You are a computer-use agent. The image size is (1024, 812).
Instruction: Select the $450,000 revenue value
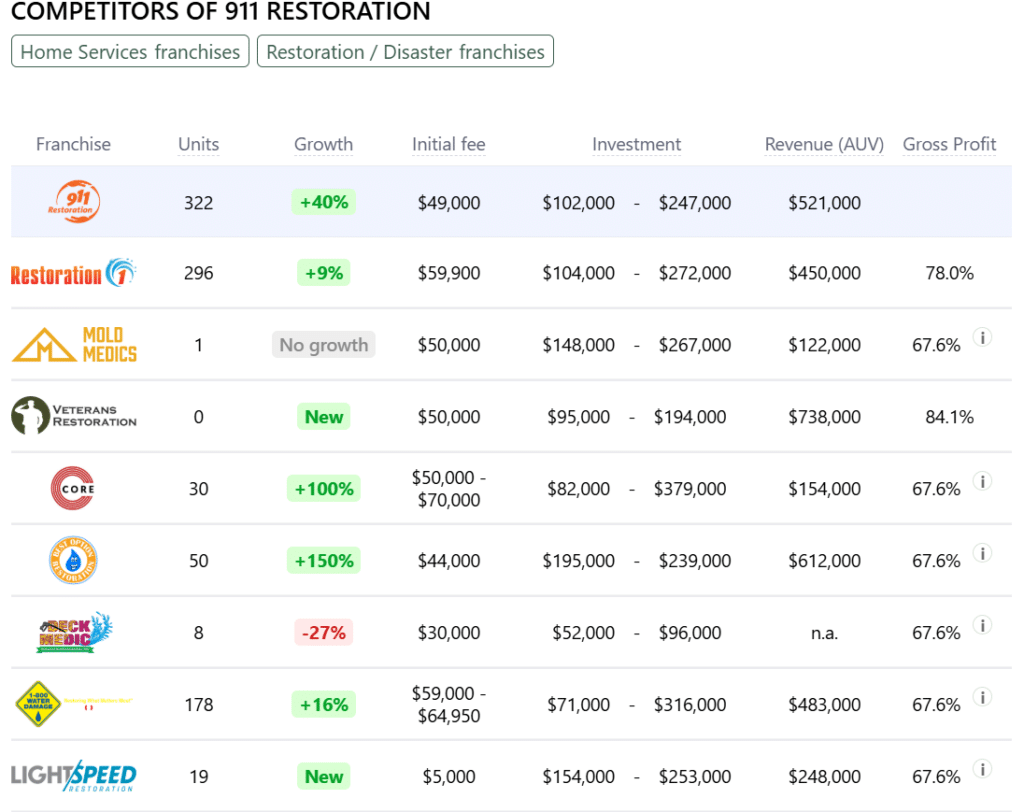824,273
